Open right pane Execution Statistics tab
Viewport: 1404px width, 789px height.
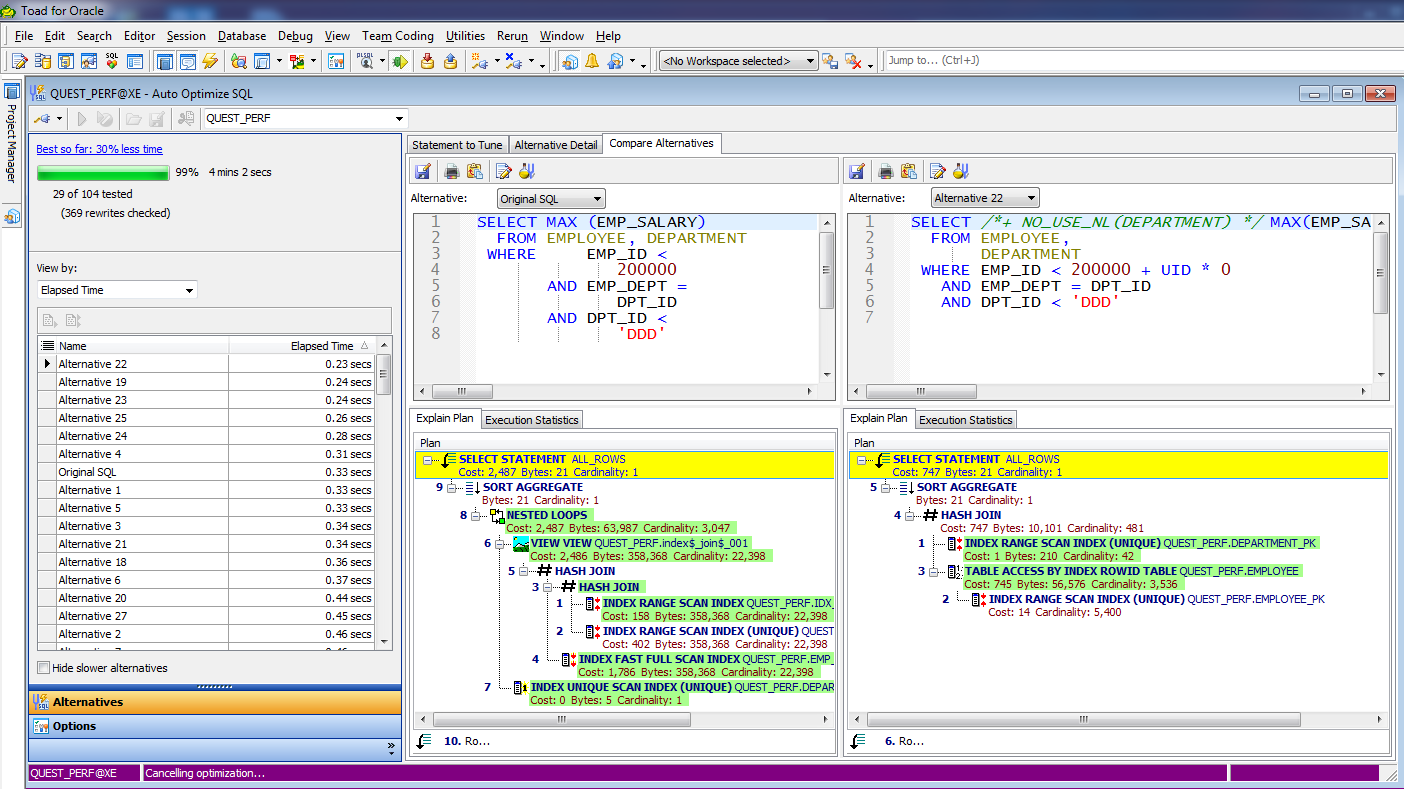click(x=965, y=420)
